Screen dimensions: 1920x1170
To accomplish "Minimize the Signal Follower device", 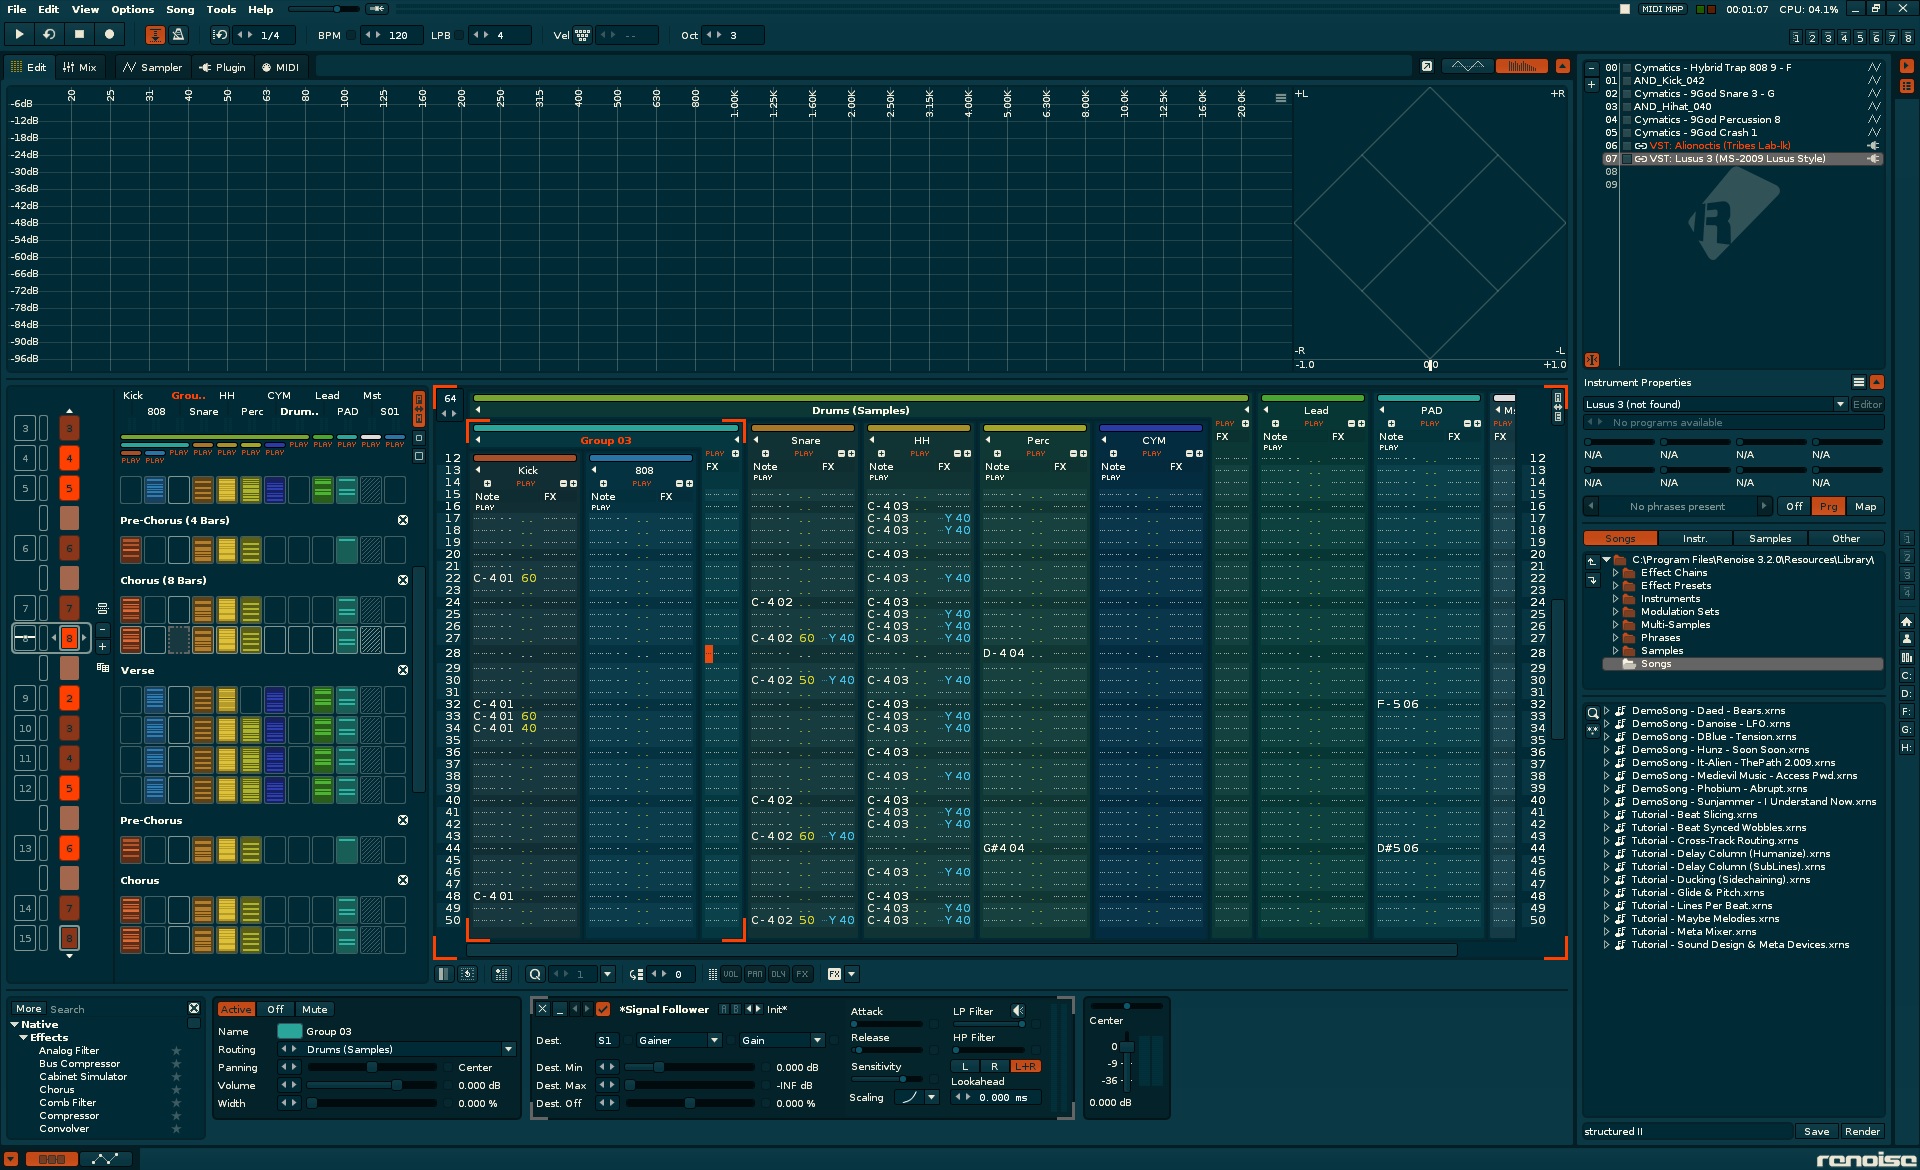I will (560, 1009).
